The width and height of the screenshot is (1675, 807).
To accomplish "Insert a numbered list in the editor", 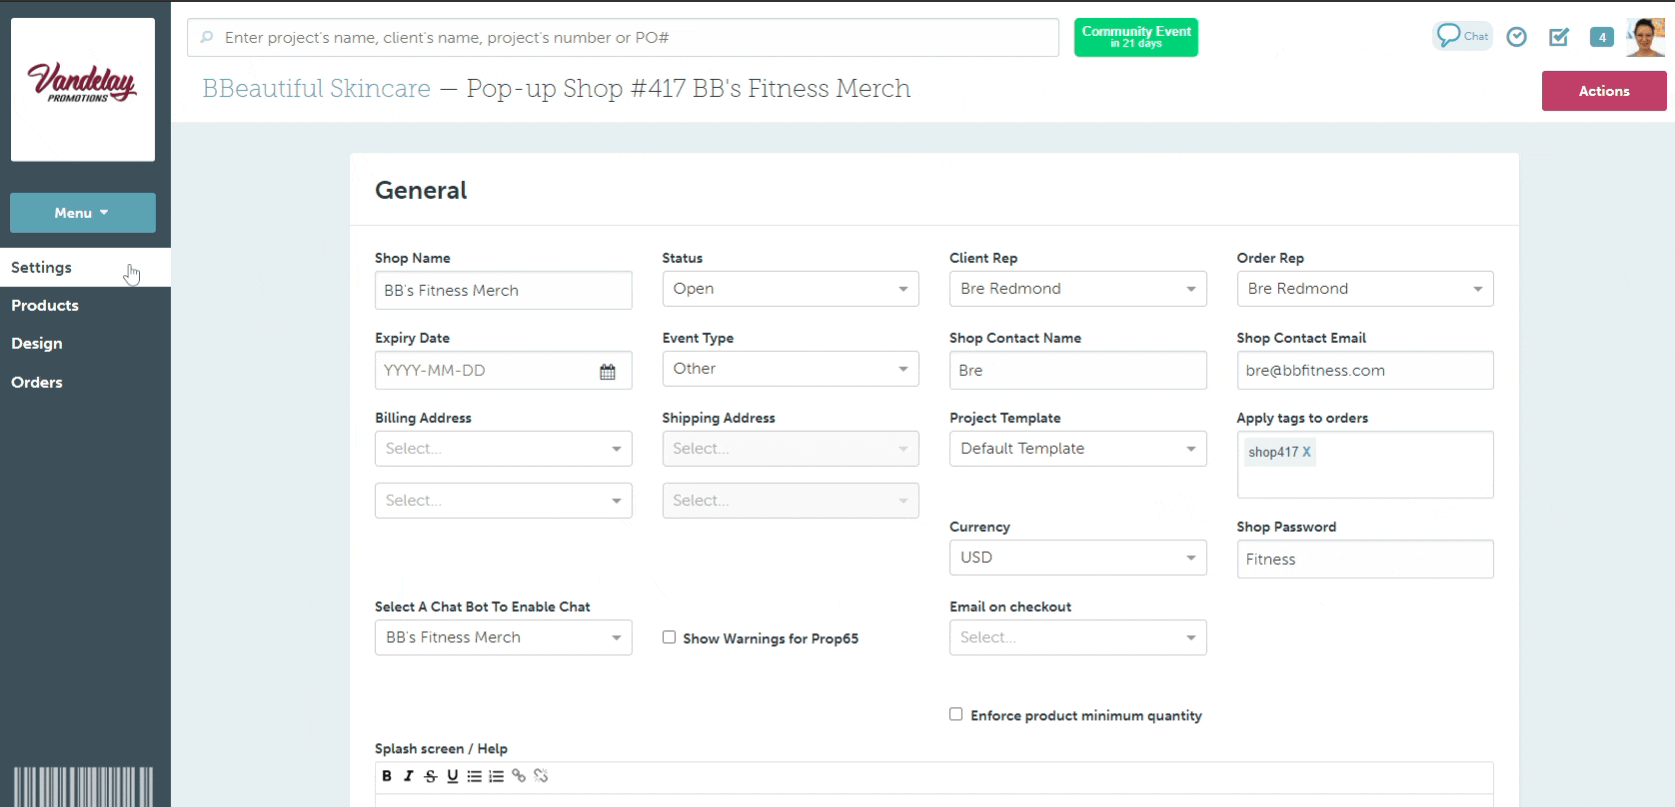I will 496,776.
